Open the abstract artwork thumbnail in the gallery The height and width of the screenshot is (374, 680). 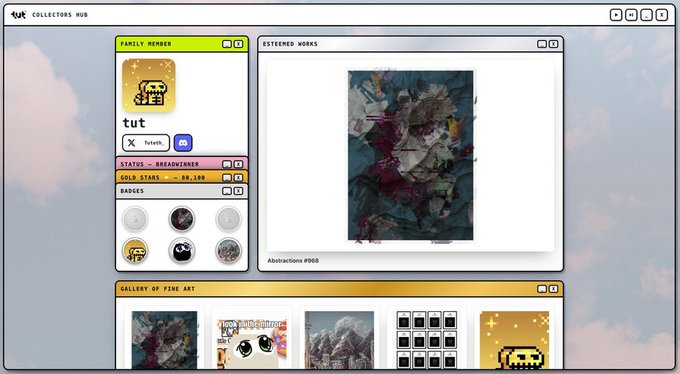click(164, 340)
